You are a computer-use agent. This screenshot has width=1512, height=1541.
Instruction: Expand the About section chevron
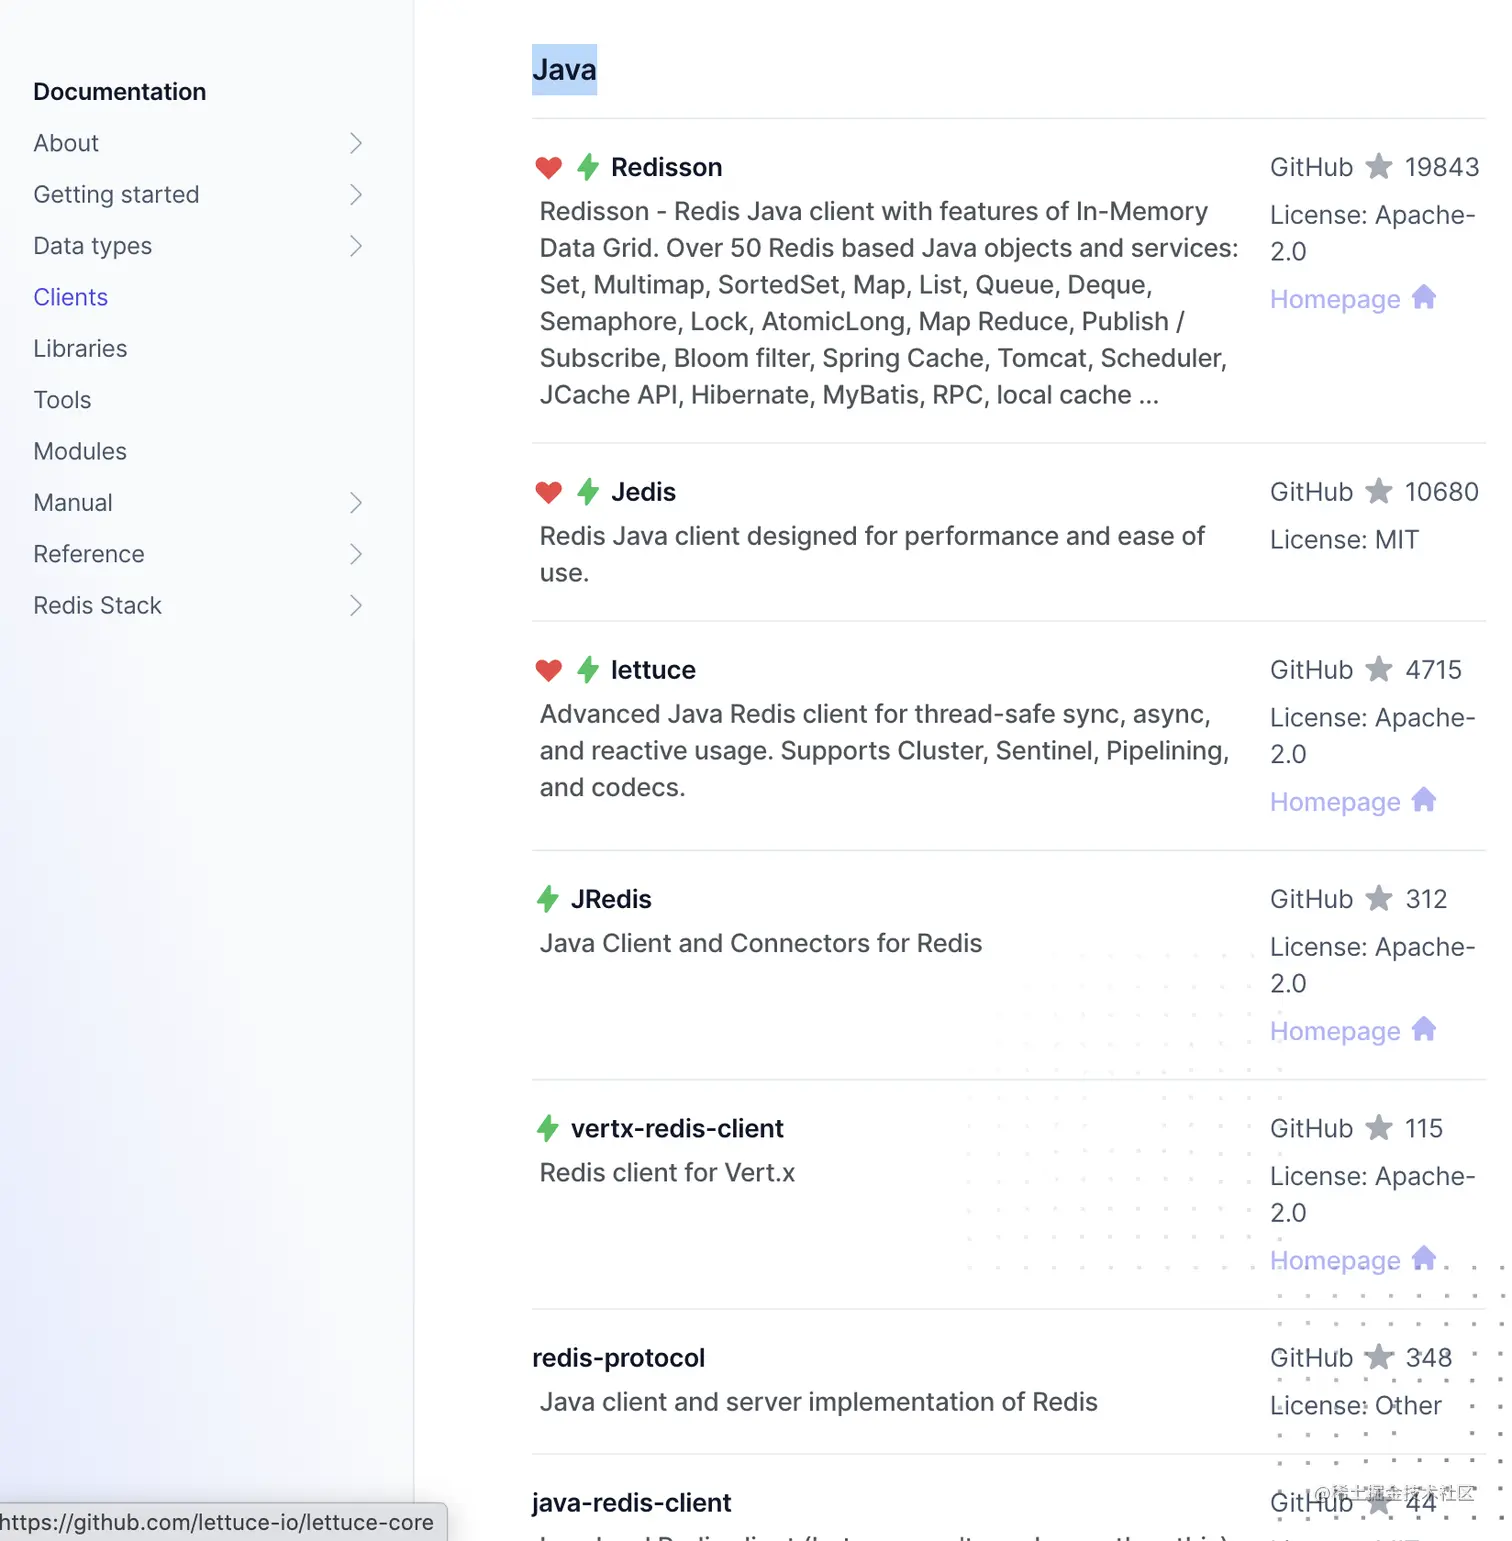pyautogui.click(x=356, y=143)
